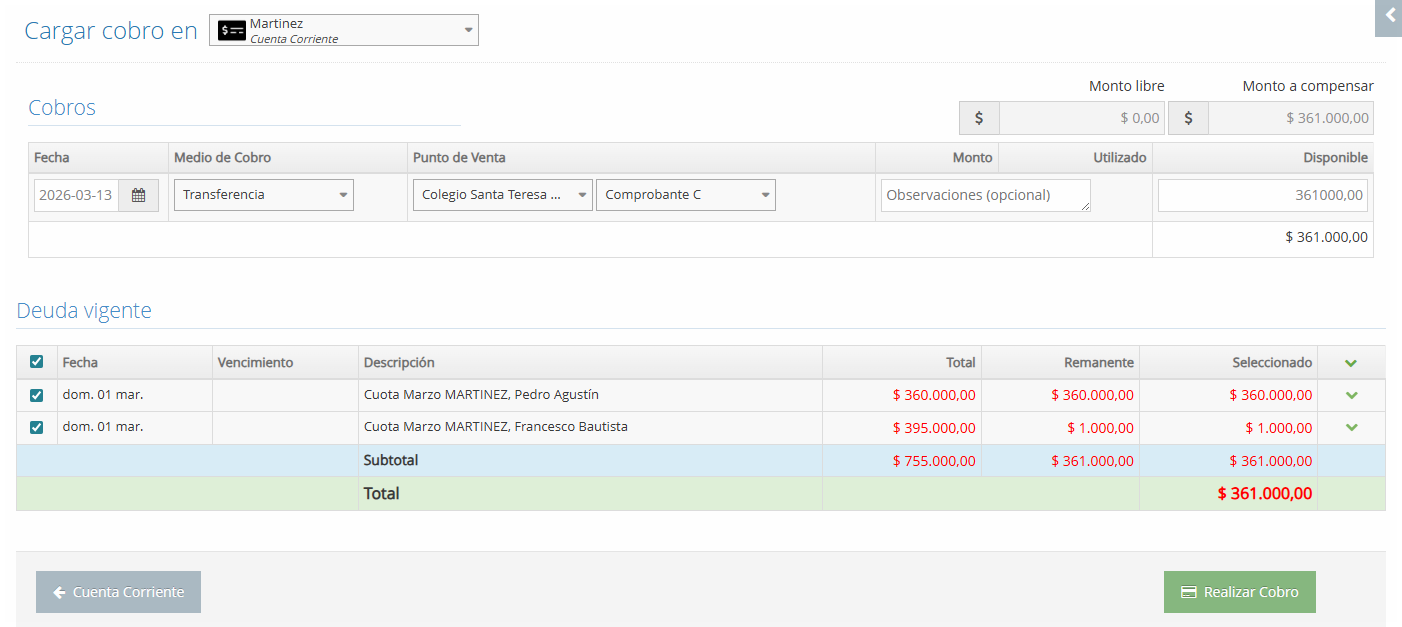The image size is (1402, 627).
Task: Toggle the select-all debts checkbox
Action: [x=37, y=362]
